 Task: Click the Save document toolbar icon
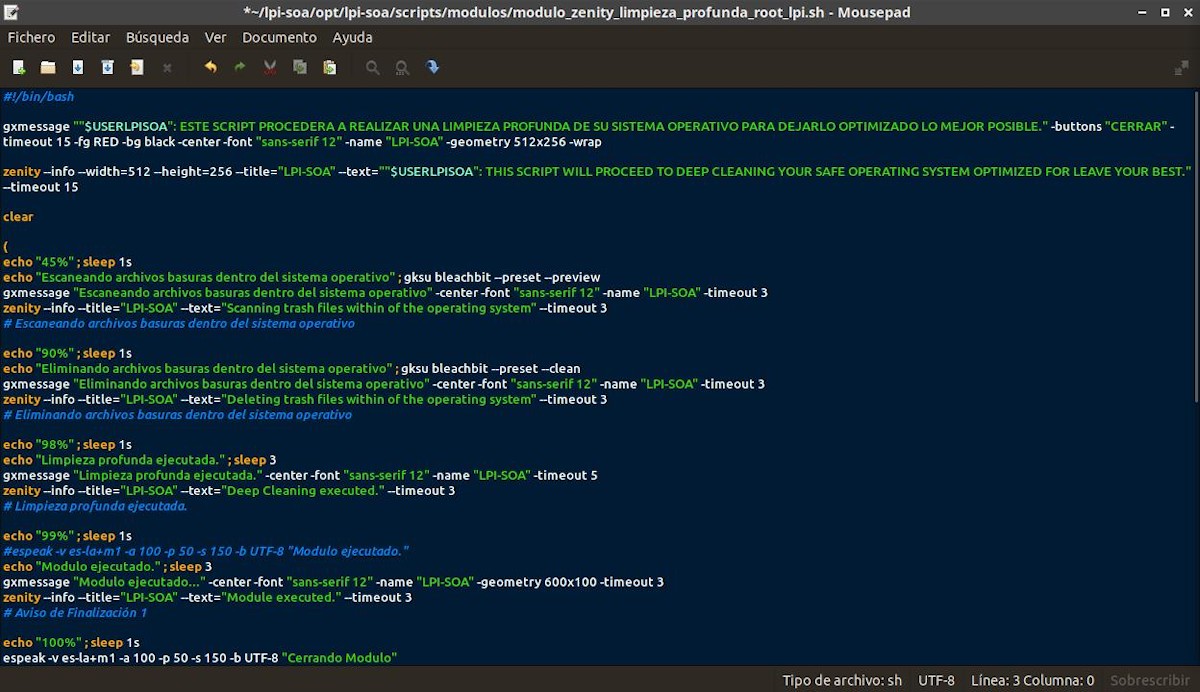[78, 68]
